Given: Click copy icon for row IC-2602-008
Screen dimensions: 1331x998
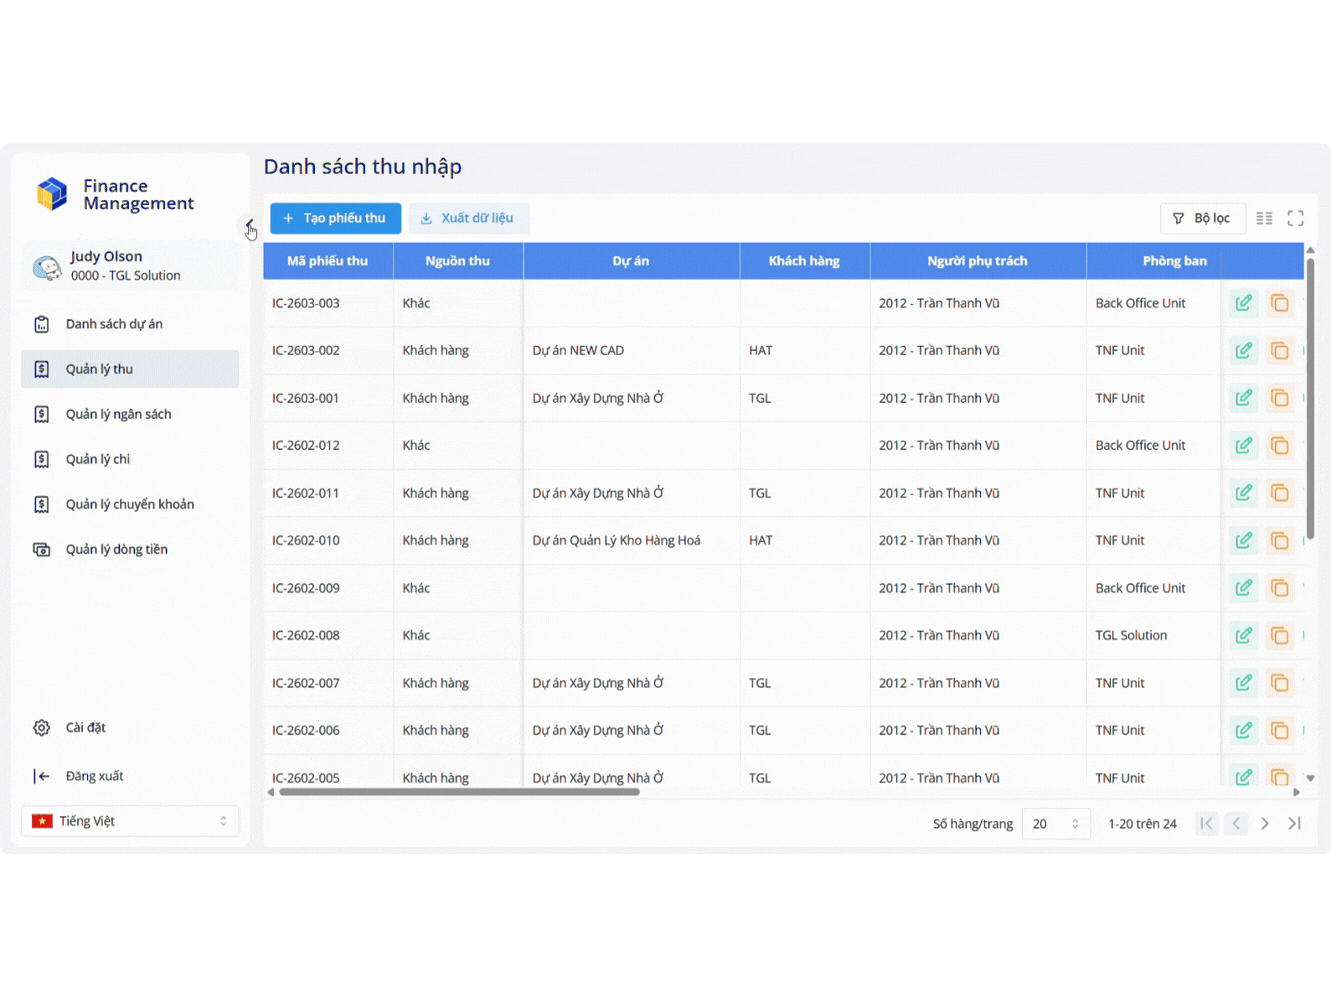Looking at the screenshot, I should pos(1279,636).
